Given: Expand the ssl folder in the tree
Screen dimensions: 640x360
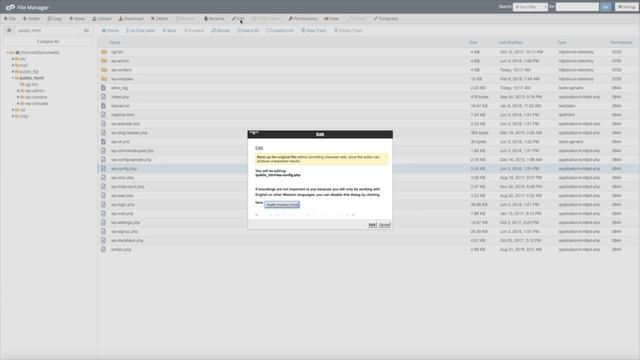Looking at the screenshot, I should click(13, 110).
